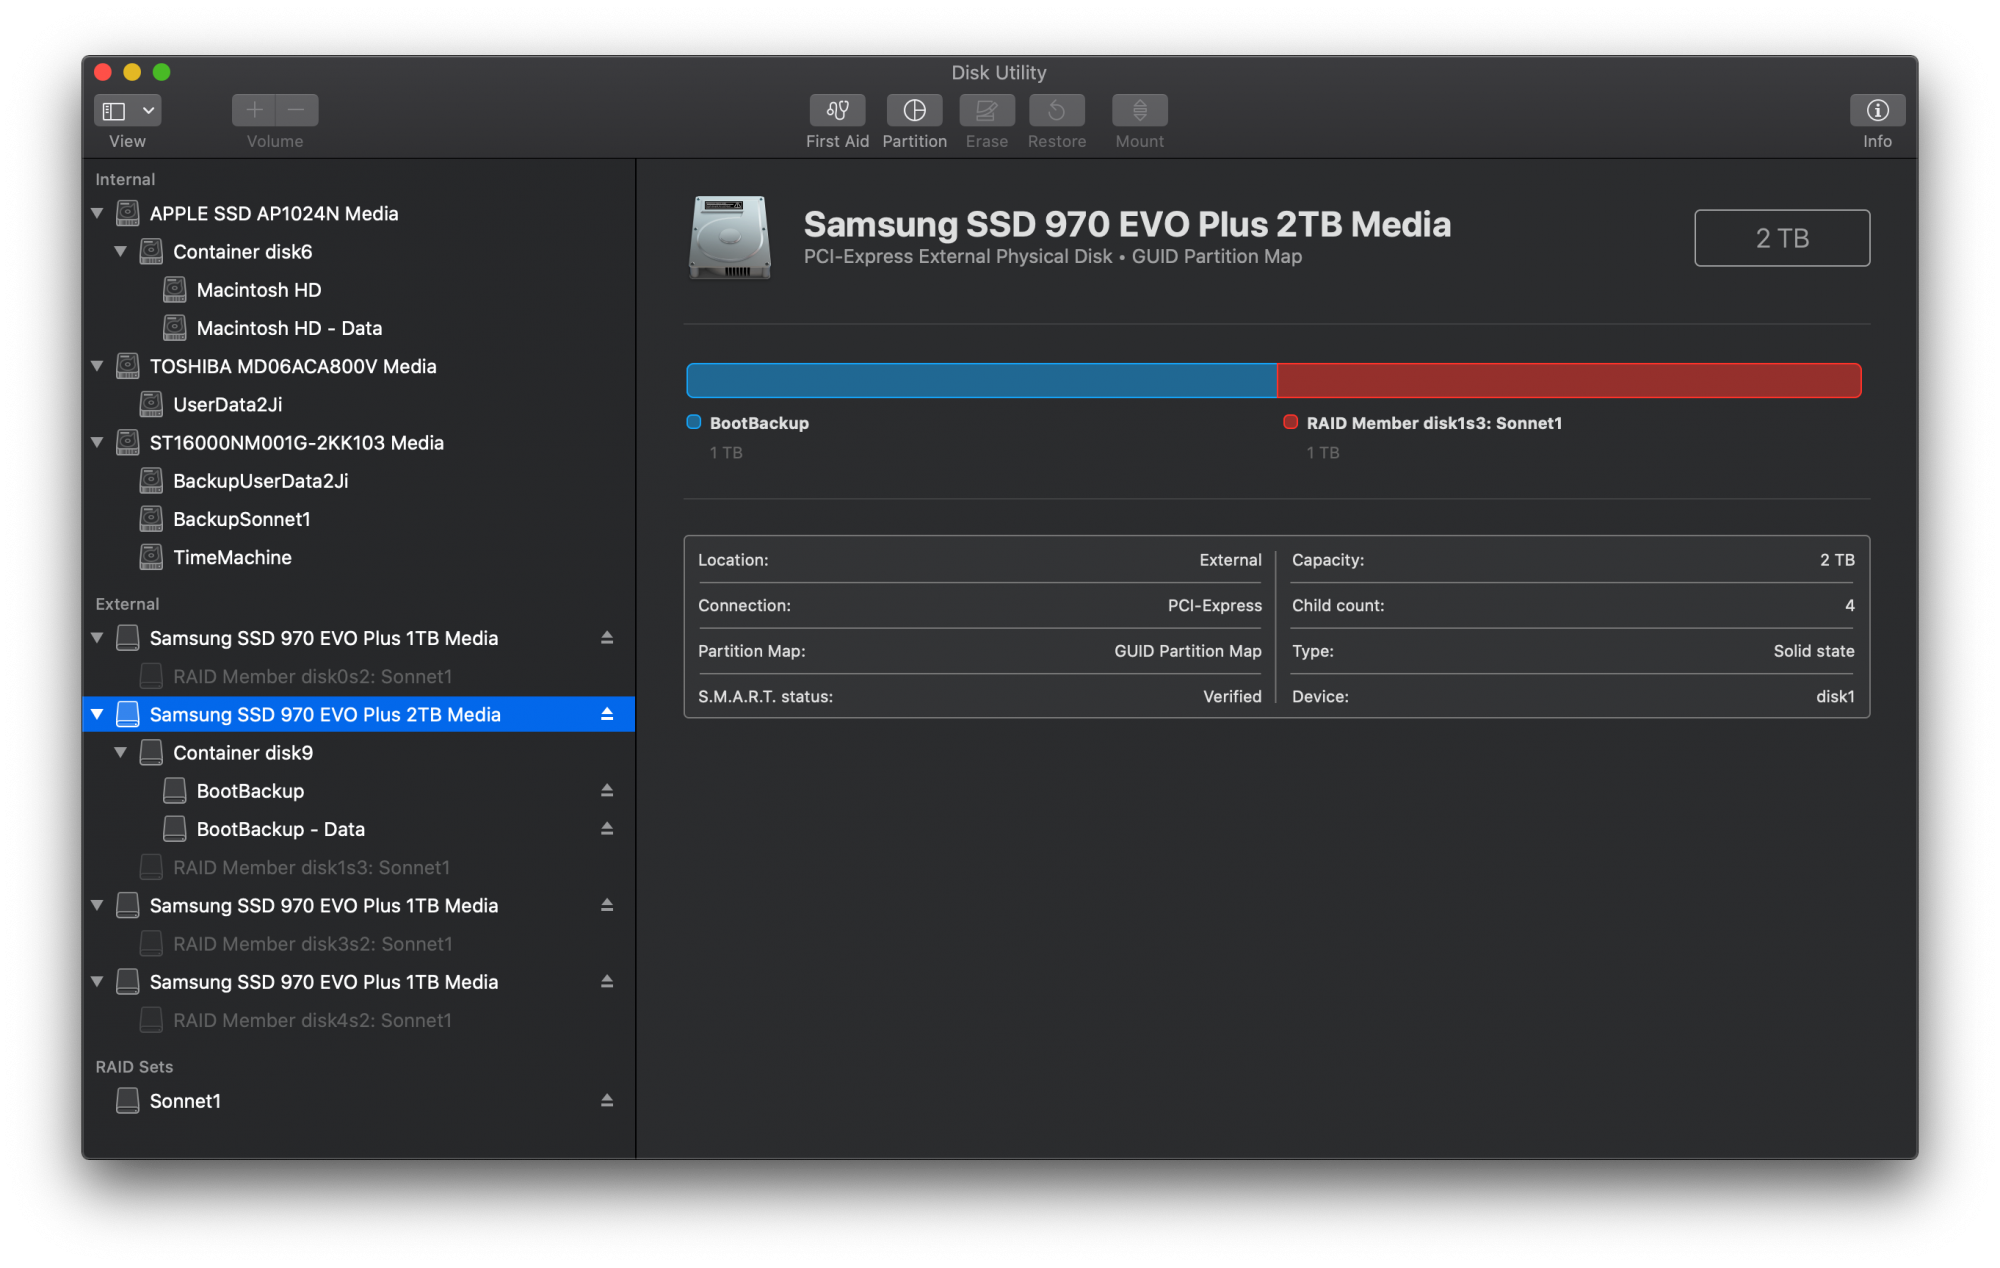Click red RAID Member legend swatch
This screenshot has width=2000, height=1268.
(1290, 422)
